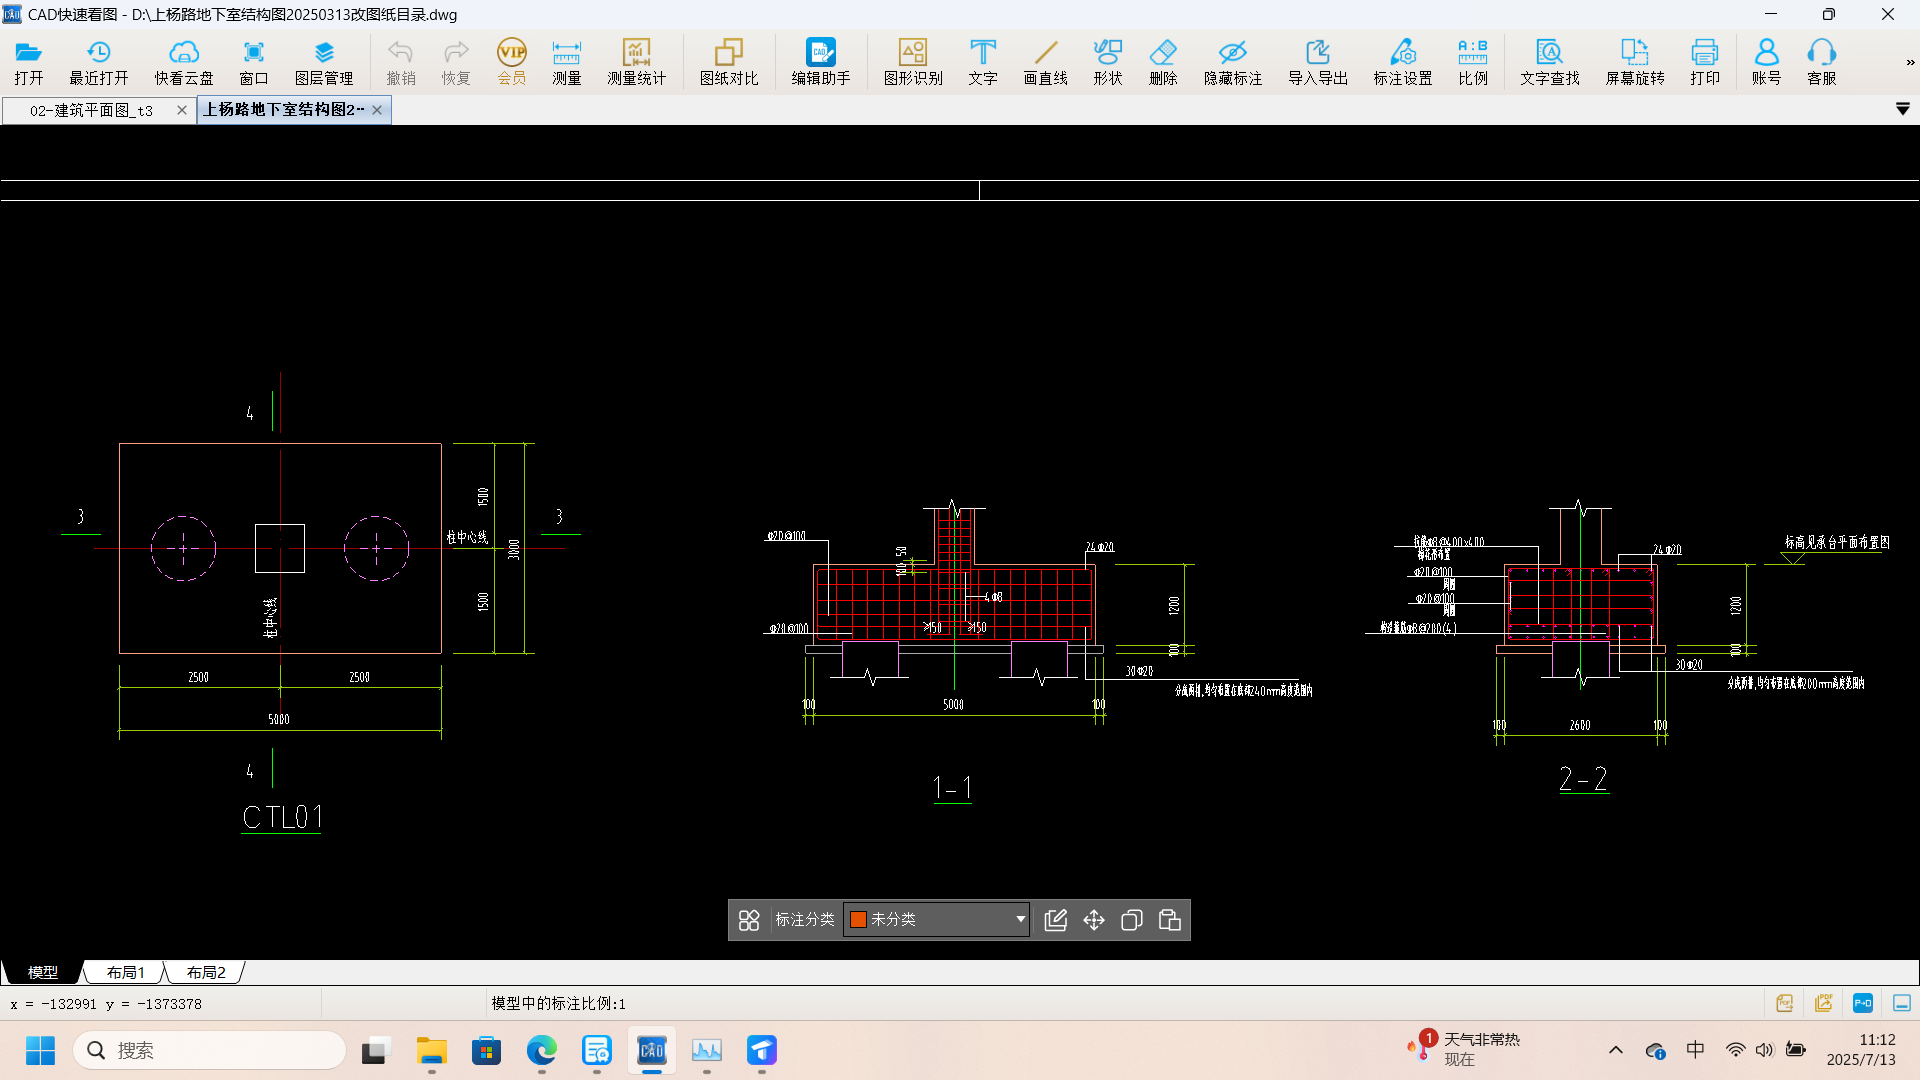Expand the 未分类 category dropdown
The width and height of the screenshot is (1920, 1080).
[x=1020, y=920]
